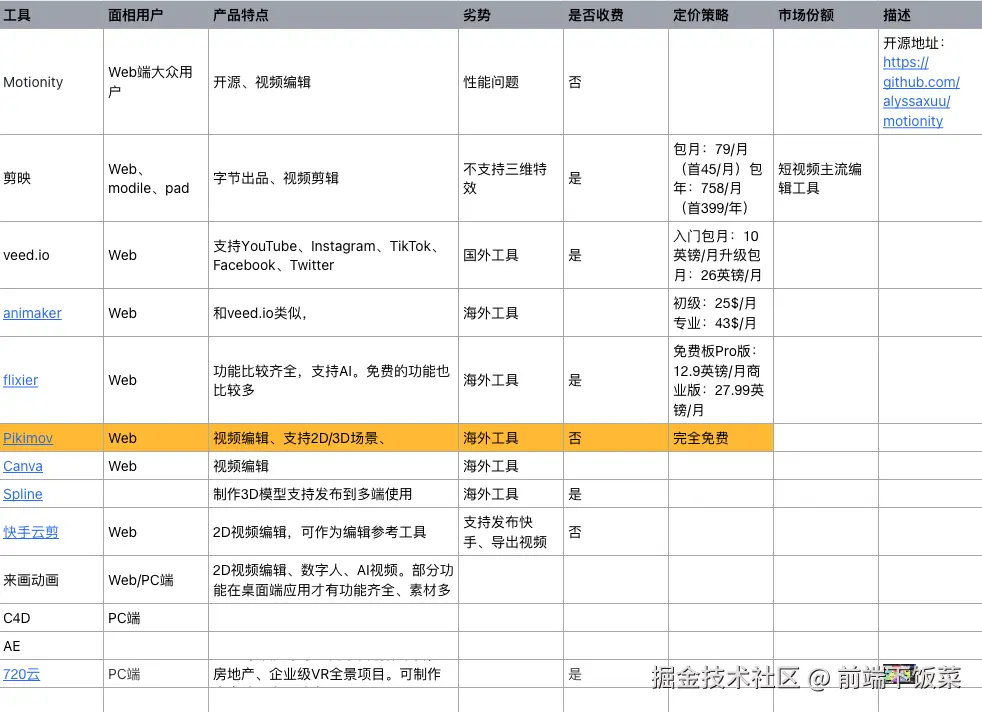Click the Web端大众用户 cell

pos(156,82)
